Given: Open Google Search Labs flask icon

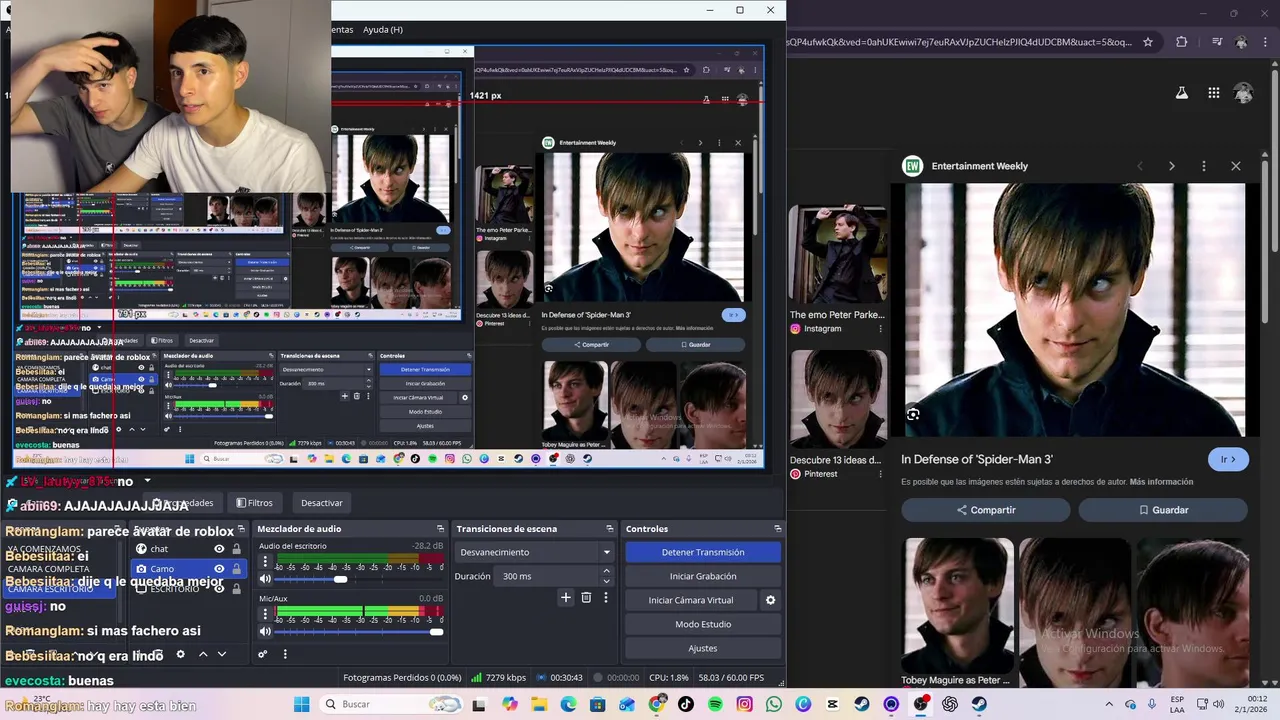Looking at the screenshot, I should [x=1182, y=93].
